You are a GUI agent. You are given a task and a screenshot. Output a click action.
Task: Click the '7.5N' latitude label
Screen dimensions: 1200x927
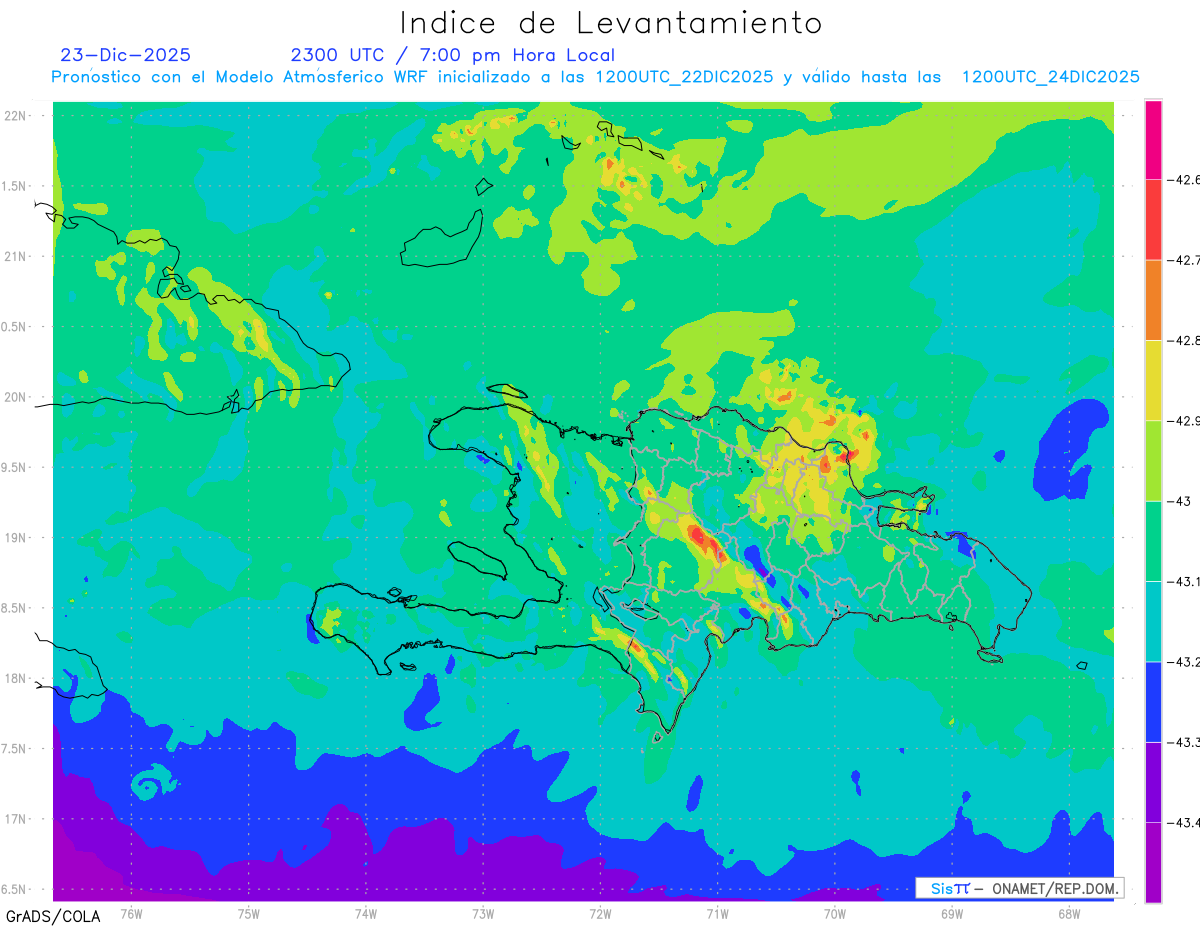point(15,748)
